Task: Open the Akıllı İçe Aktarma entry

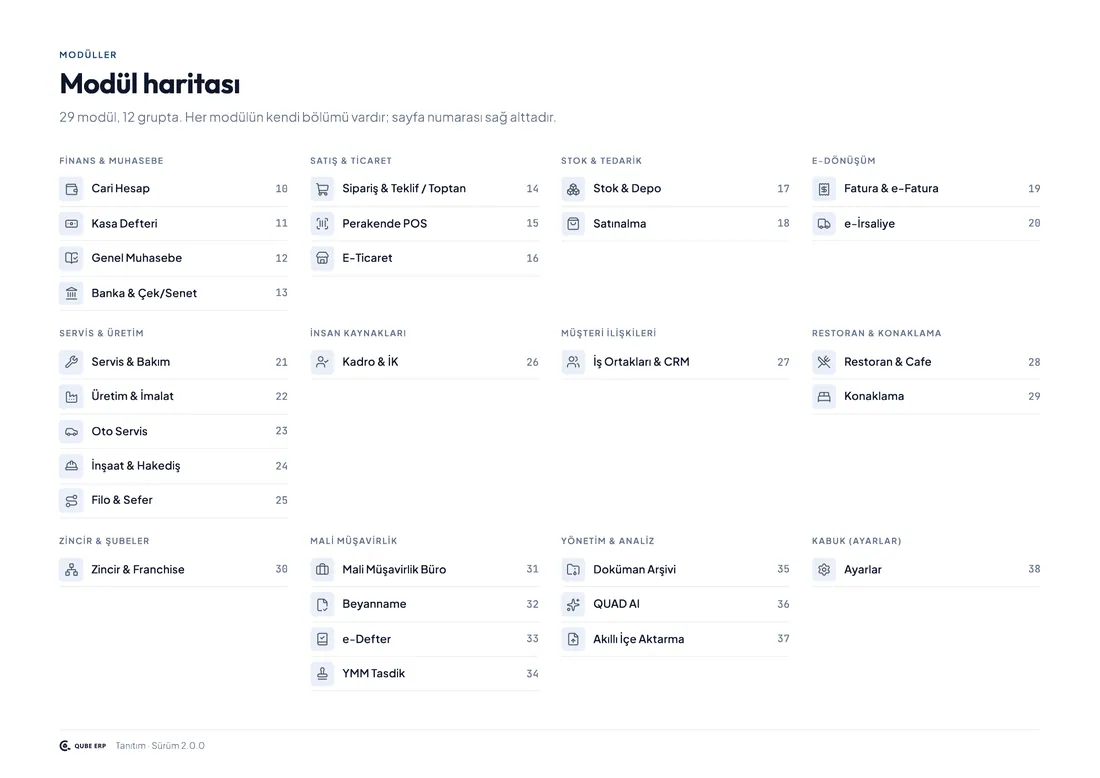Action: coord(675,639)
